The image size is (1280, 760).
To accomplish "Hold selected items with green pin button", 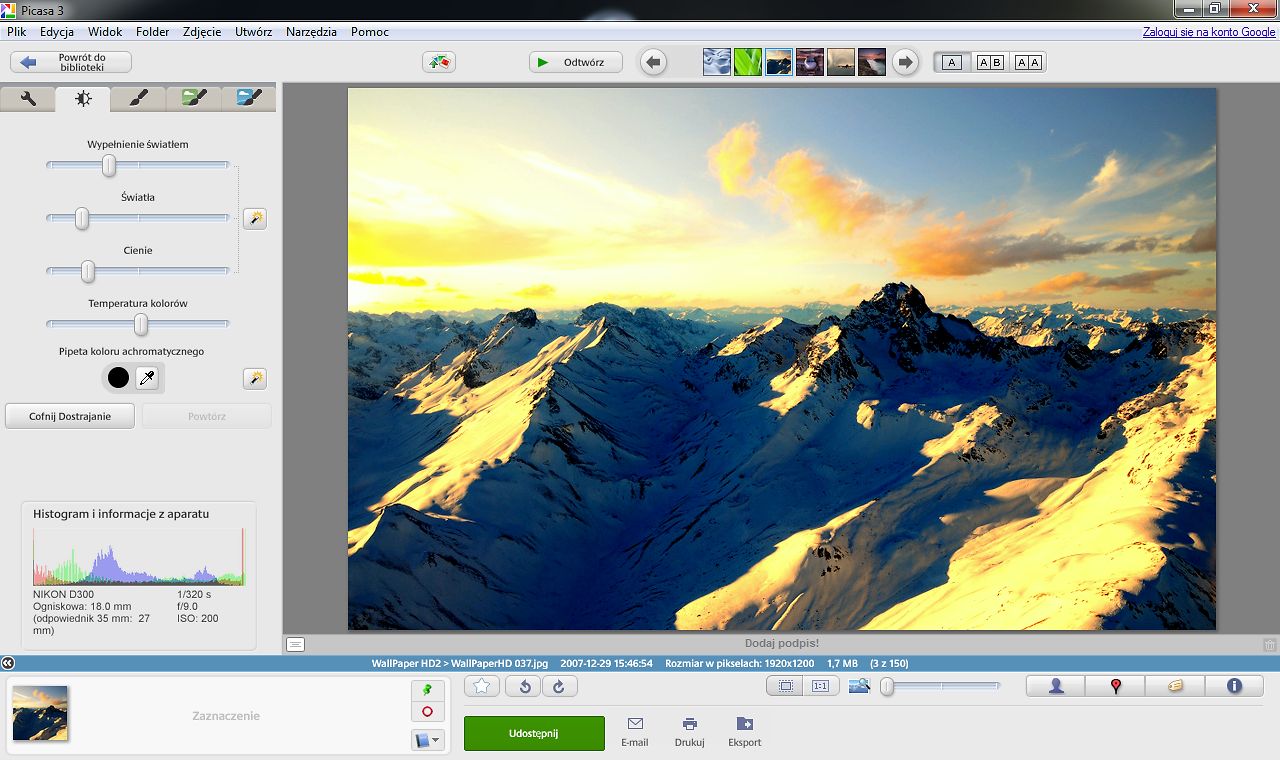I will 427,690.
